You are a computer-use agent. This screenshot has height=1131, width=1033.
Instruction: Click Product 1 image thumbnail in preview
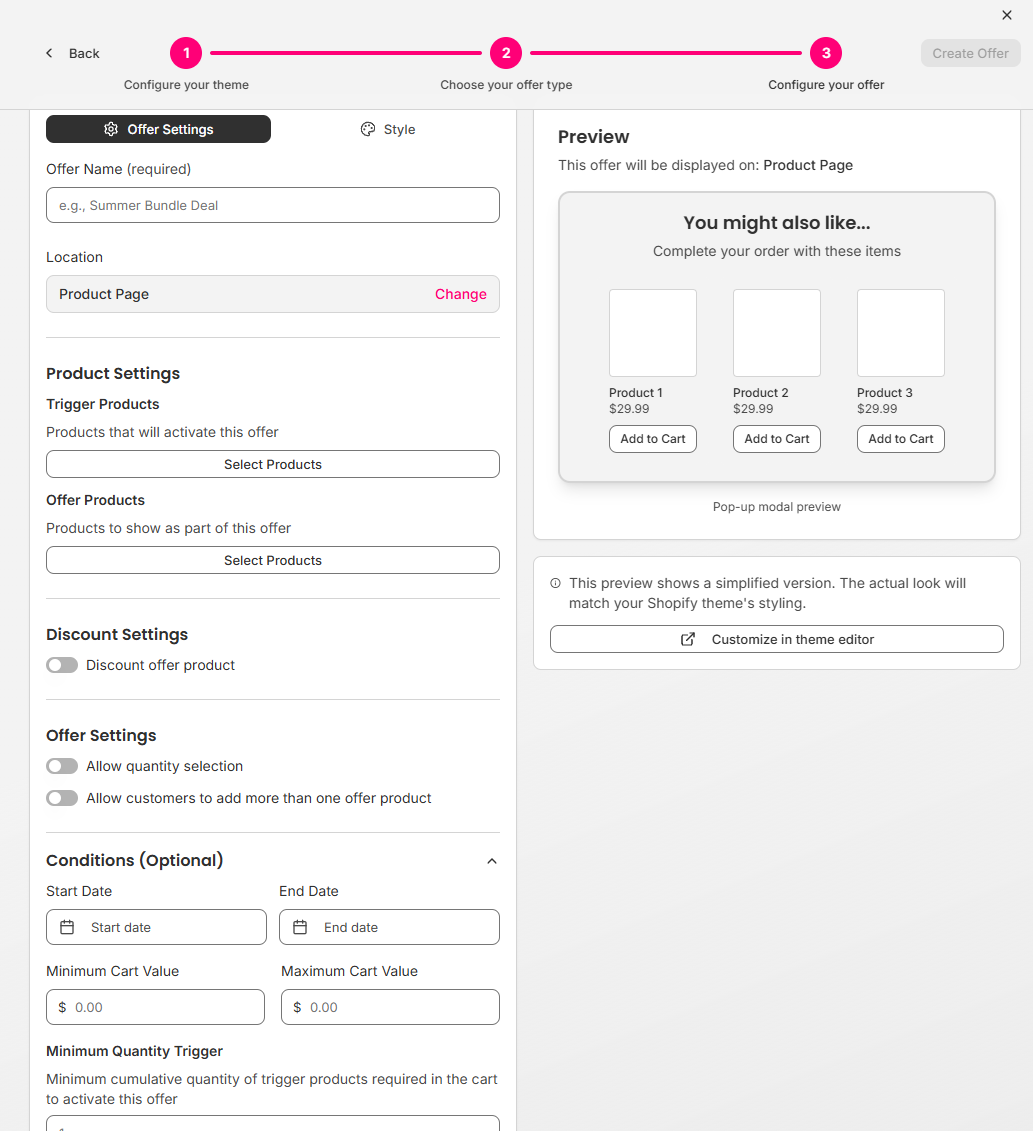(653, 333)
